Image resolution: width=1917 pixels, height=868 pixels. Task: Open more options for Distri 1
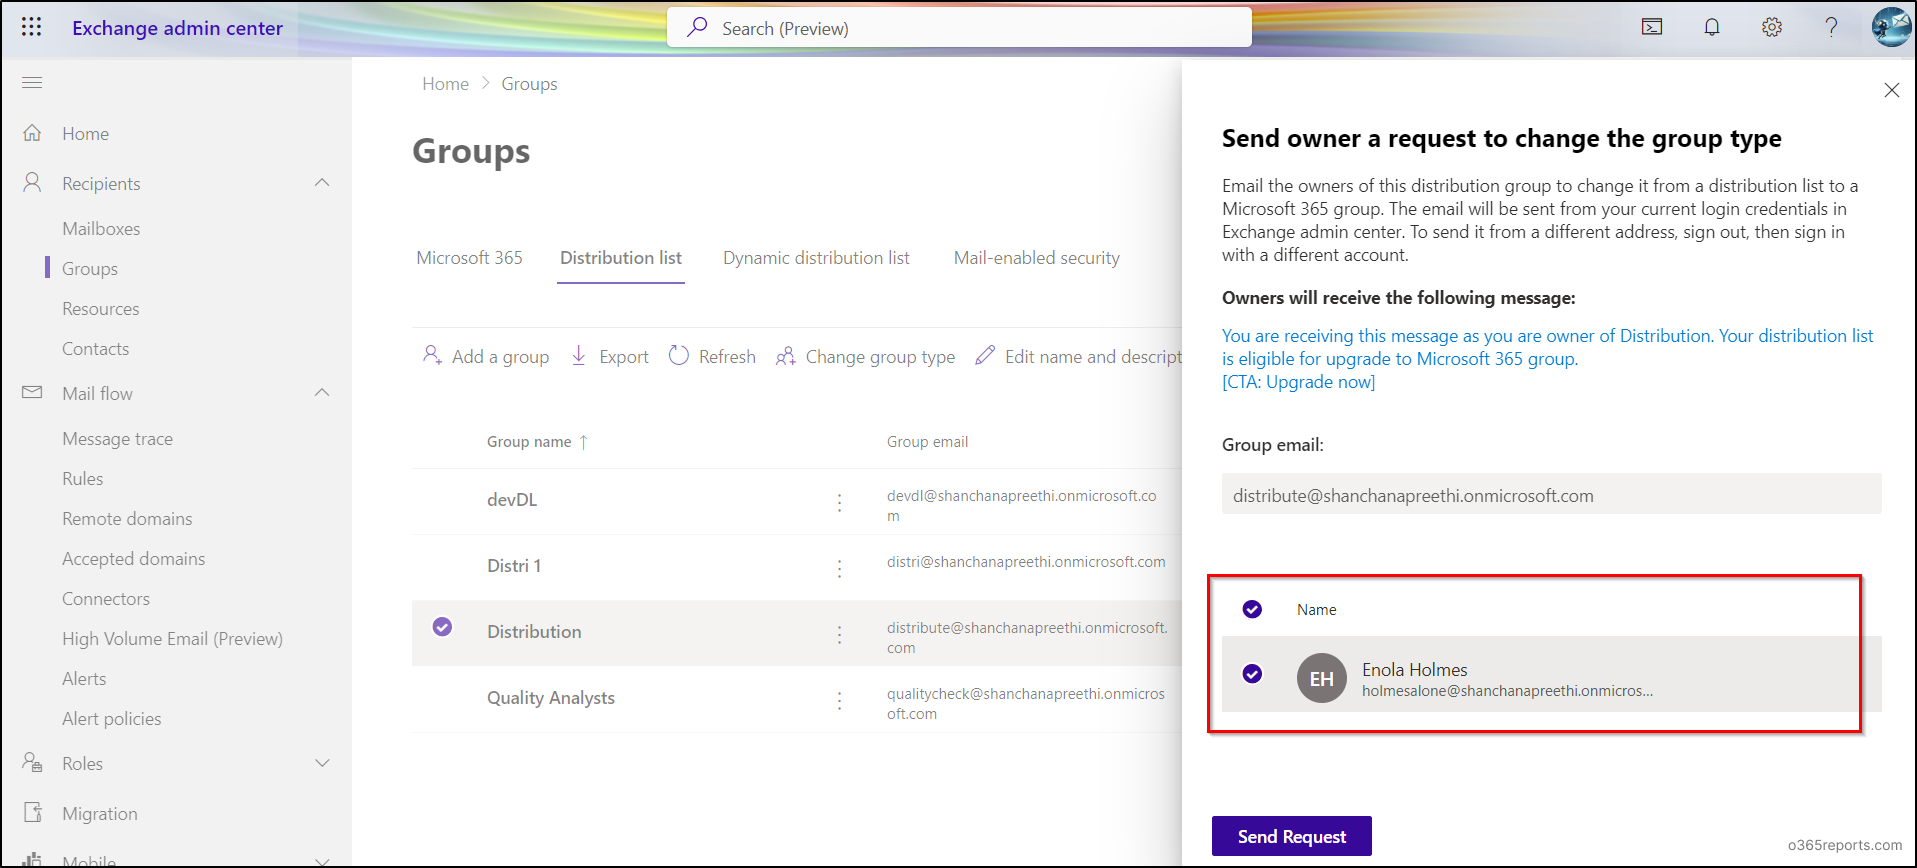coord(839,568)
